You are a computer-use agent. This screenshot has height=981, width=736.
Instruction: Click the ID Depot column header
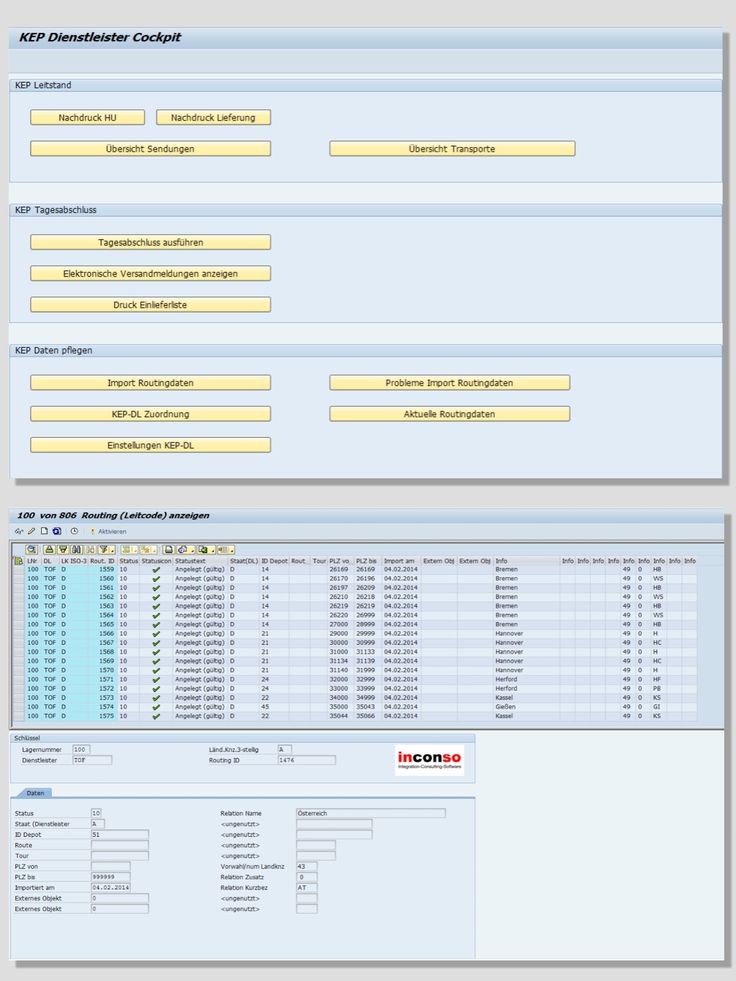274,561
